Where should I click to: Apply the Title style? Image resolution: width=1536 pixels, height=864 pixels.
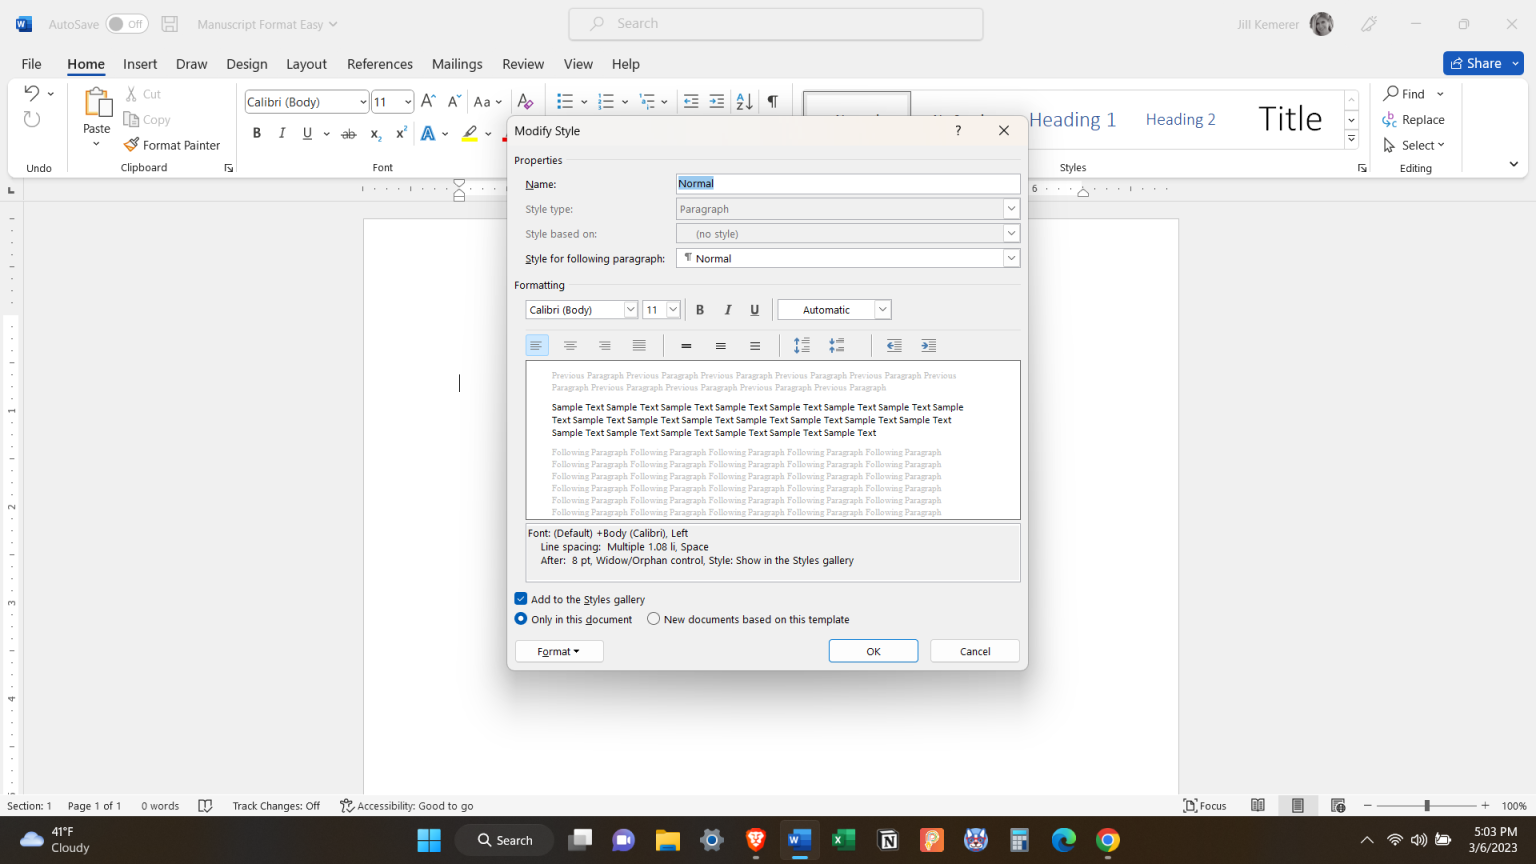[x=1290, y=119]
